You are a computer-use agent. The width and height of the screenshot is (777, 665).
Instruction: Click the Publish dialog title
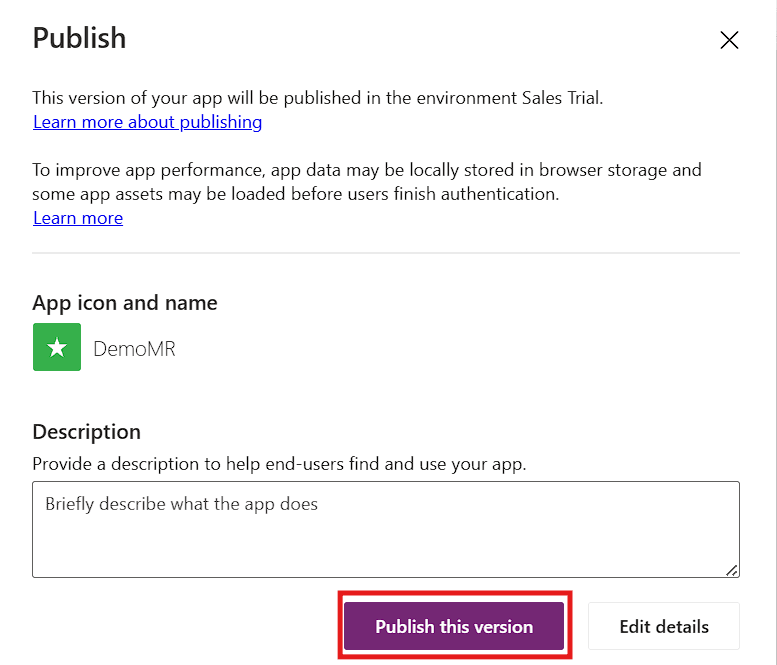[x=80, y=38]
